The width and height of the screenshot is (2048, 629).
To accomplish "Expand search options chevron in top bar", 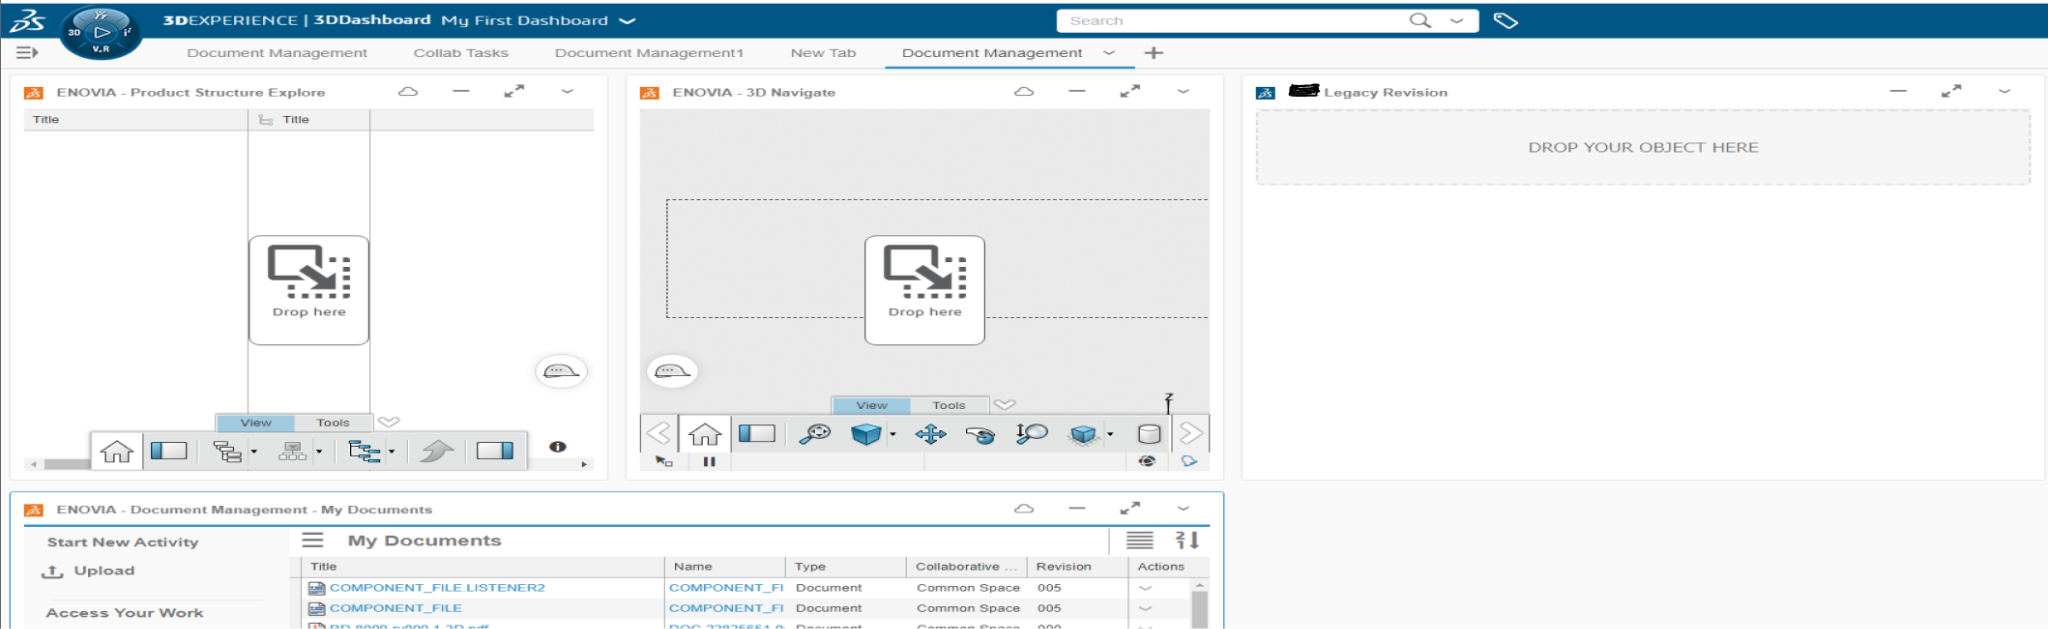I will (x=1456, y=20).
